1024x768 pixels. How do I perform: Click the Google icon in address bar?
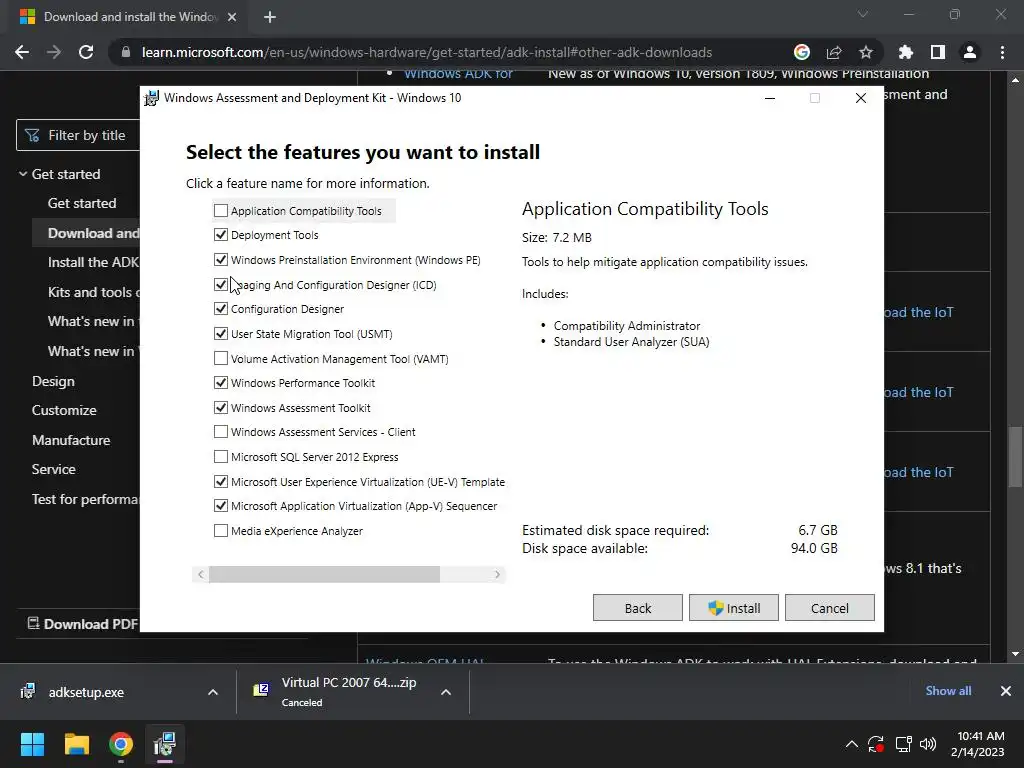coord(801,52)
